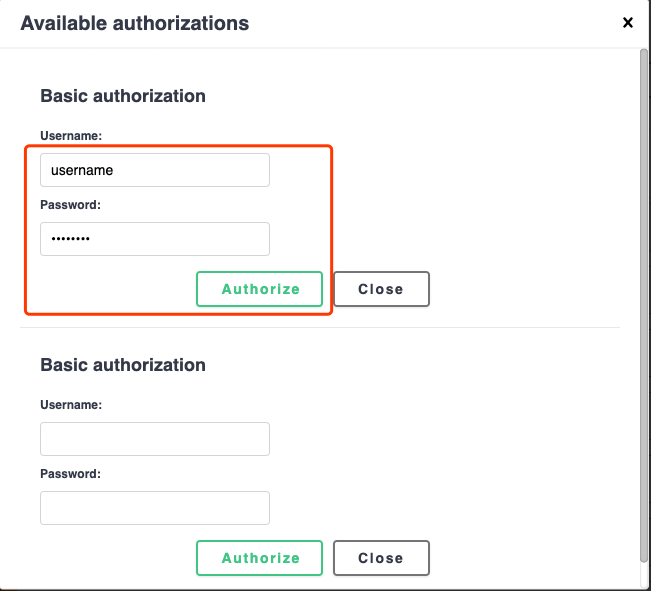Click the first Basic authorization heading

tap(123, 96)
